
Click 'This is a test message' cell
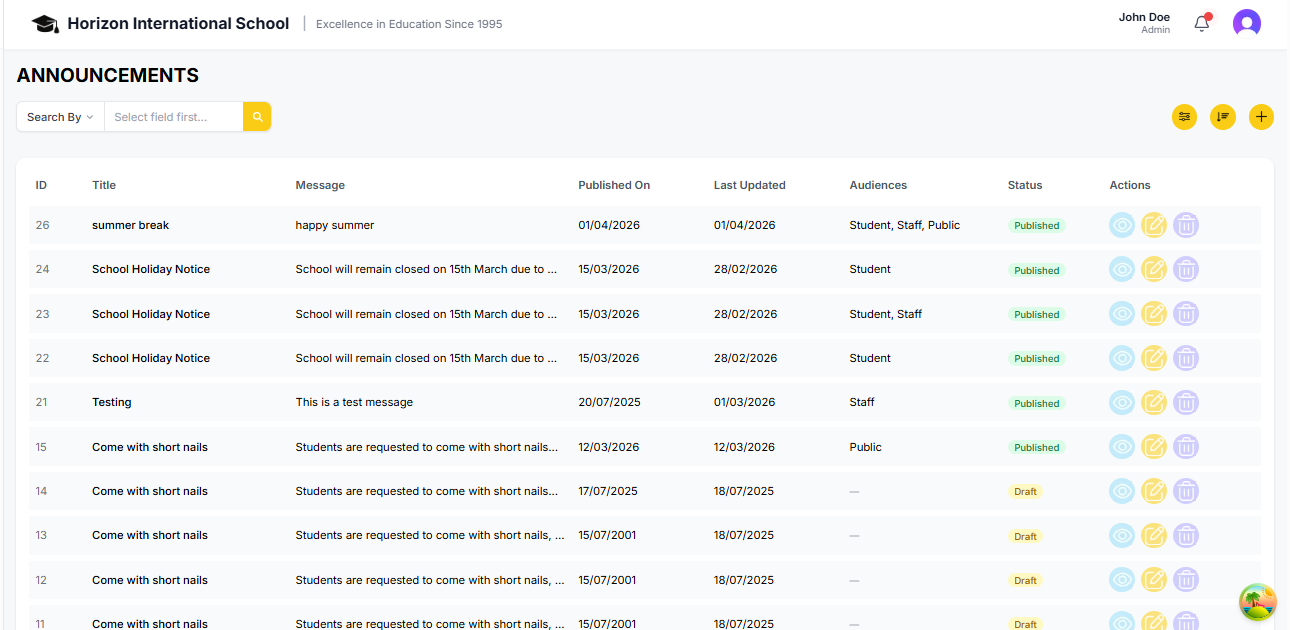click(354, 402)
